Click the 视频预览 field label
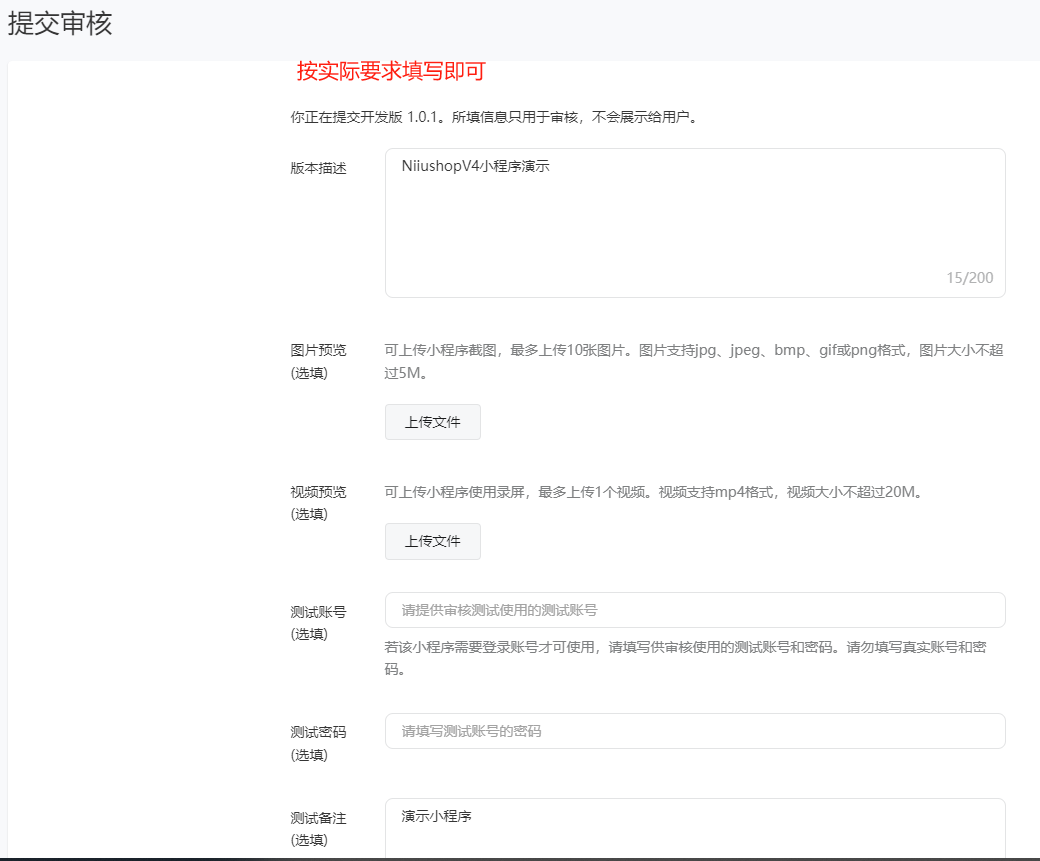 [x=318, y=492]
